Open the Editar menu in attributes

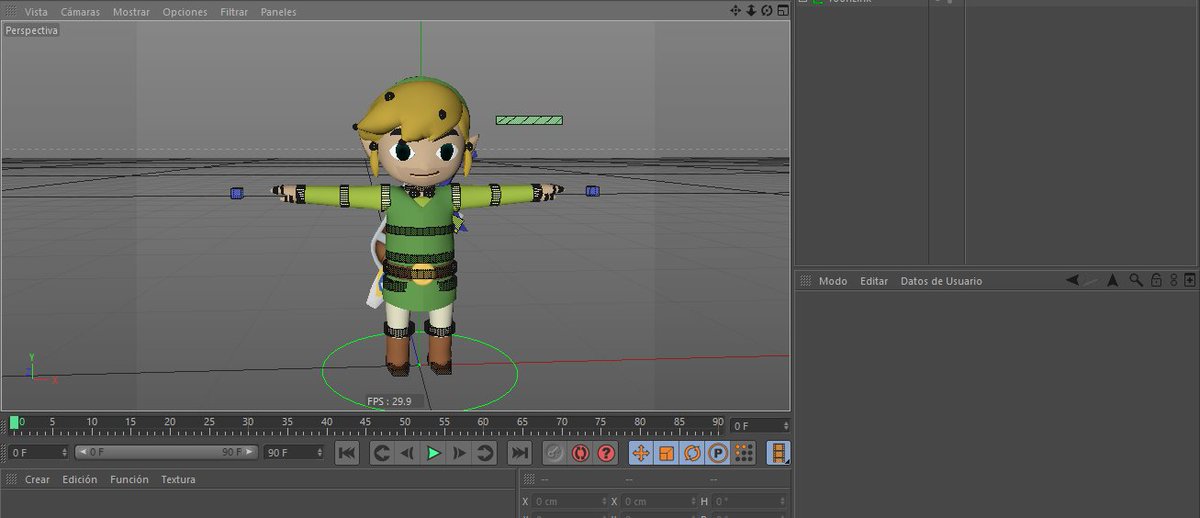[x=874, y=281]
